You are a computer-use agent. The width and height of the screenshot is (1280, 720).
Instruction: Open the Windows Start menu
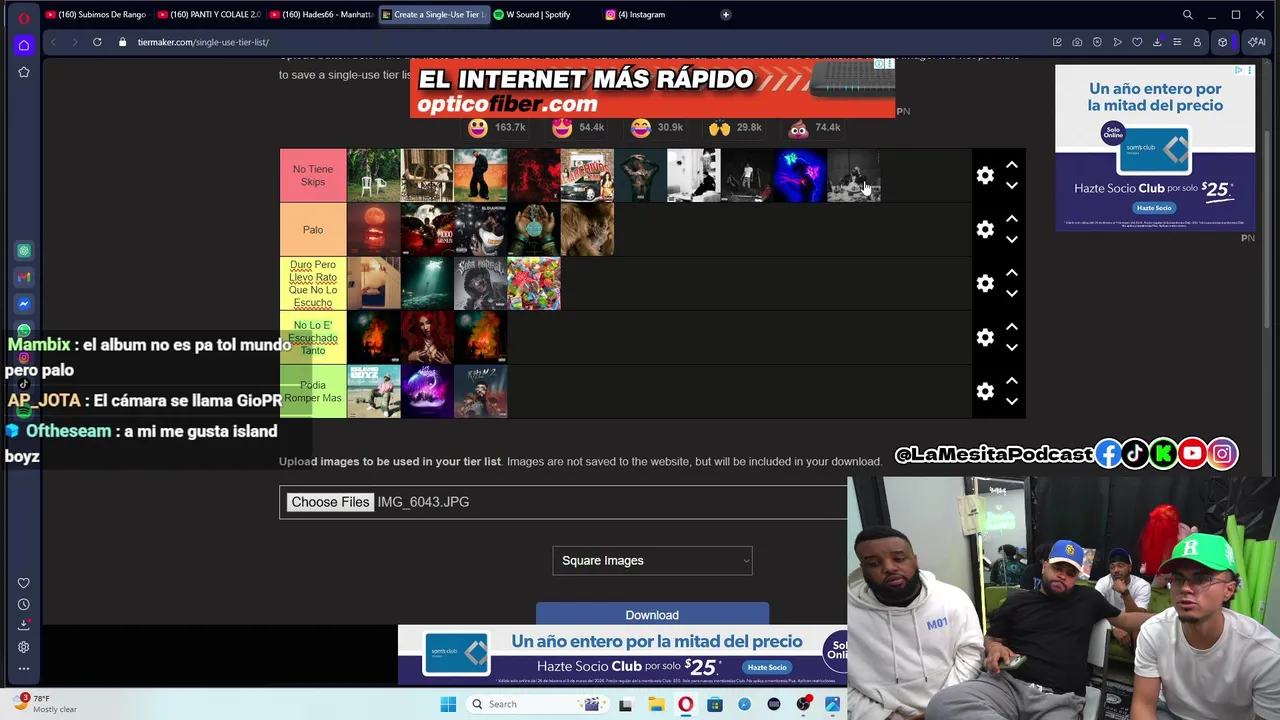pyautogui.click(x=448, y=704)
